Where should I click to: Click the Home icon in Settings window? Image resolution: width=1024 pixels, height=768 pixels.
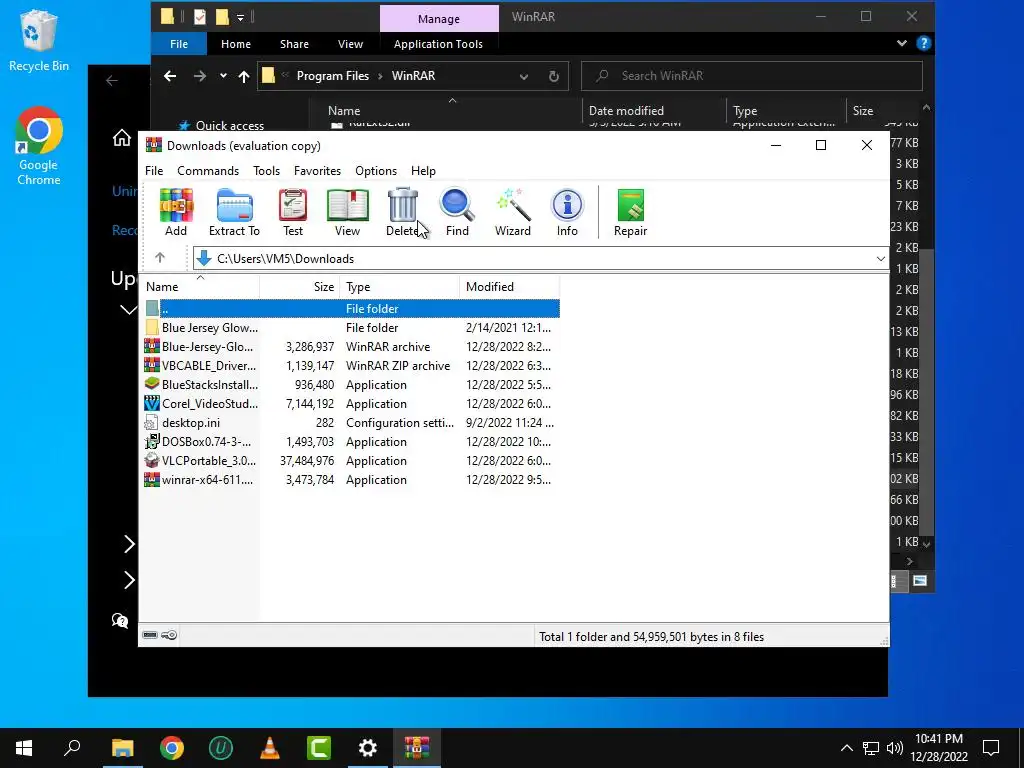(121, 138)
